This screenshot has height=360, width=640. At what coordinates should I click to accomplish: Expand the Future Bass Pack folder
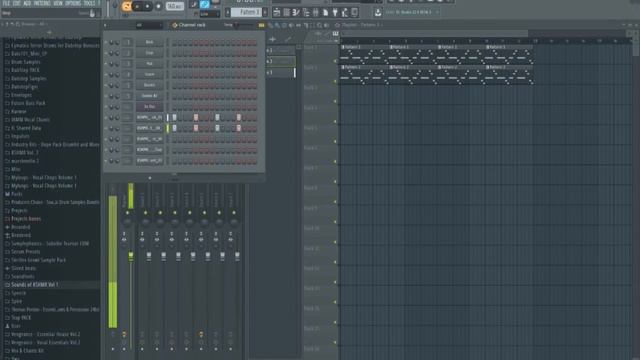[28, 103]
